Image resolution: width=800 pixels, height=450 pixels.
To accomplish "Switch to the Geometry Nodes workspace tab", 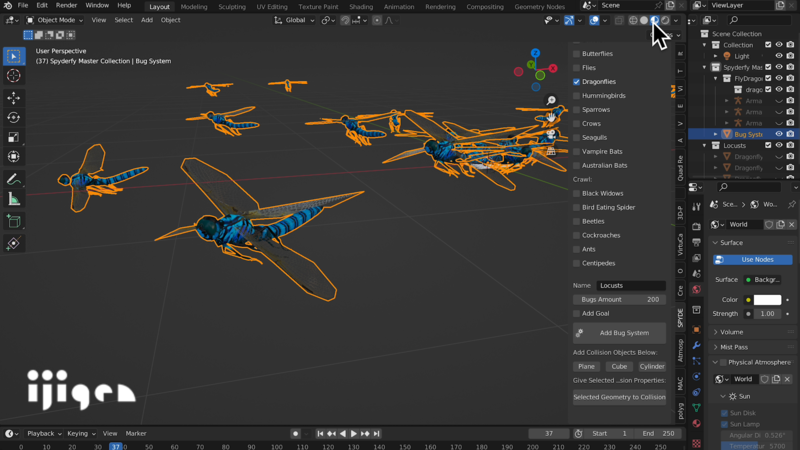I will click(x=539, y=7).
